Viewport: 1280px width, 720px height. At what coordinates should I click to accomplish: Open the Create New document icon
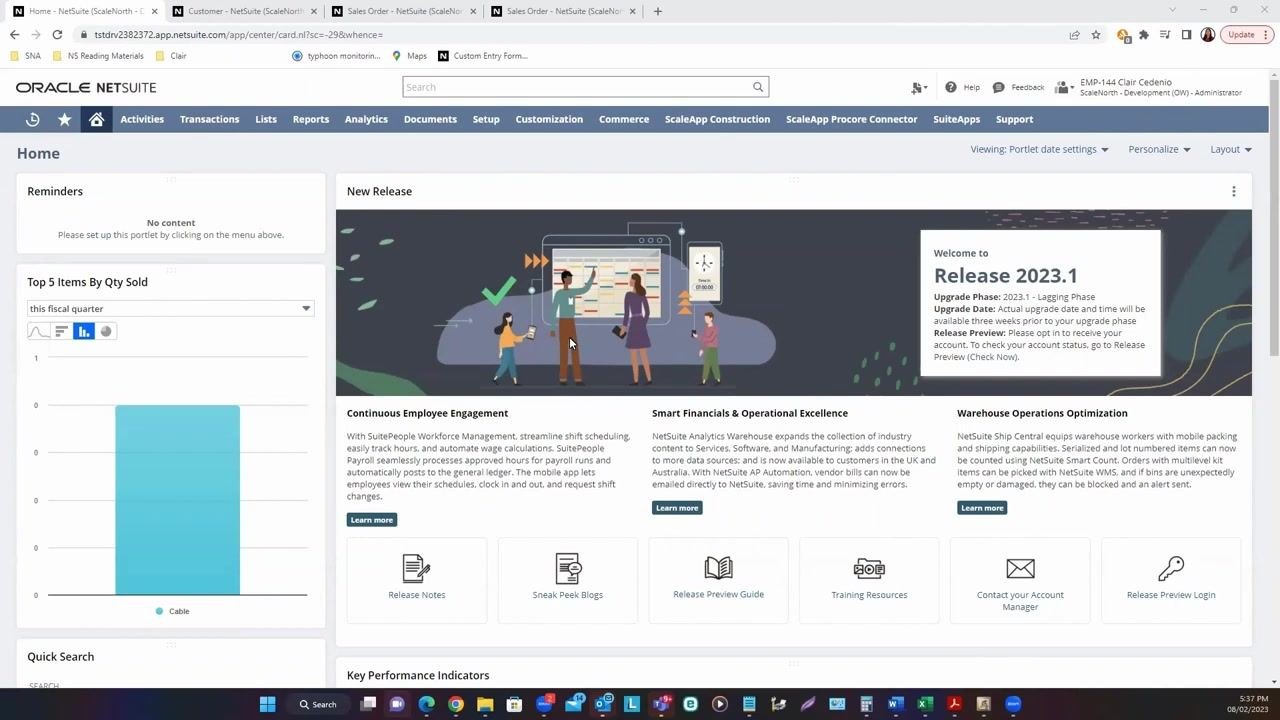pyautogui.click(x=918, y=88)
